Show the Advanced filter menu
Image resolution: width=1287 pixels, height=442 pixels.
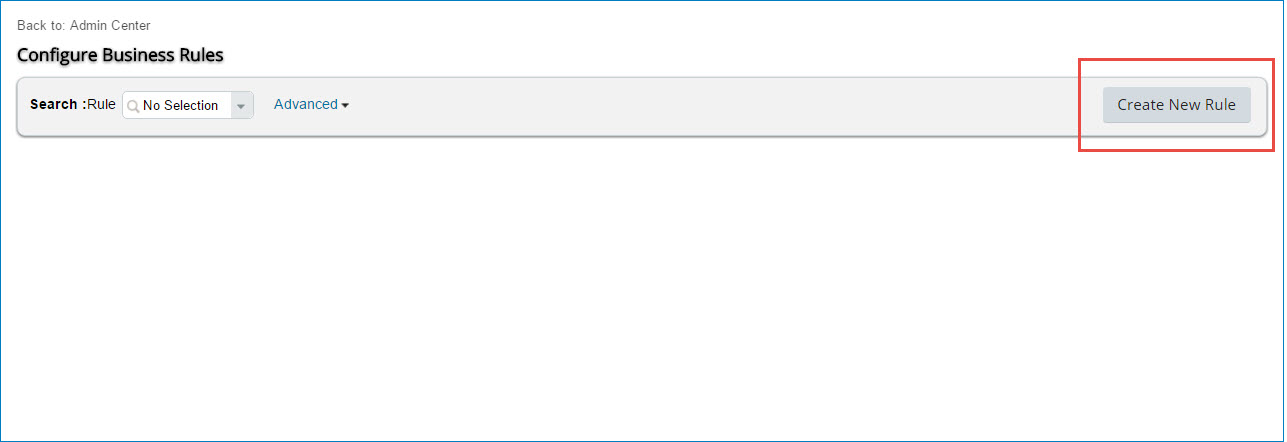(x=311, y=104)
